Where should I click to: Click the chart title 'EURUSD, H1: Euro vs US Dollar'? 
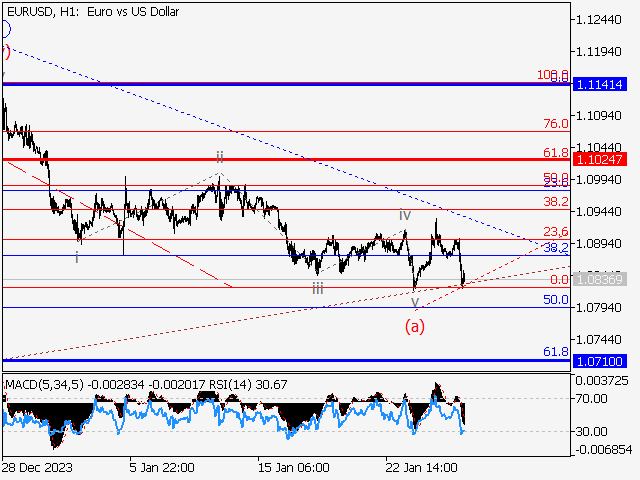pyautogui.click(x=93, y=12)
